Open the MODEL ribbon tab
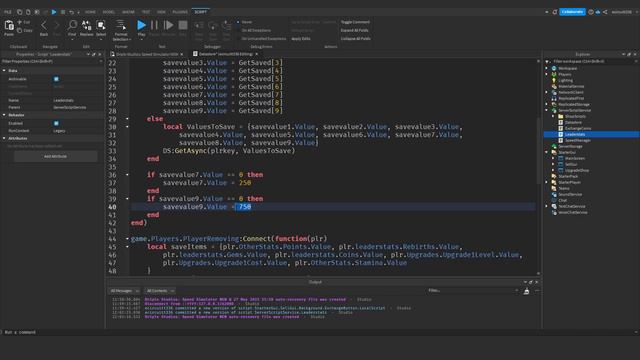Image resolution: width=640 pixels, height=360 pixels. click(x=109, y=12)
